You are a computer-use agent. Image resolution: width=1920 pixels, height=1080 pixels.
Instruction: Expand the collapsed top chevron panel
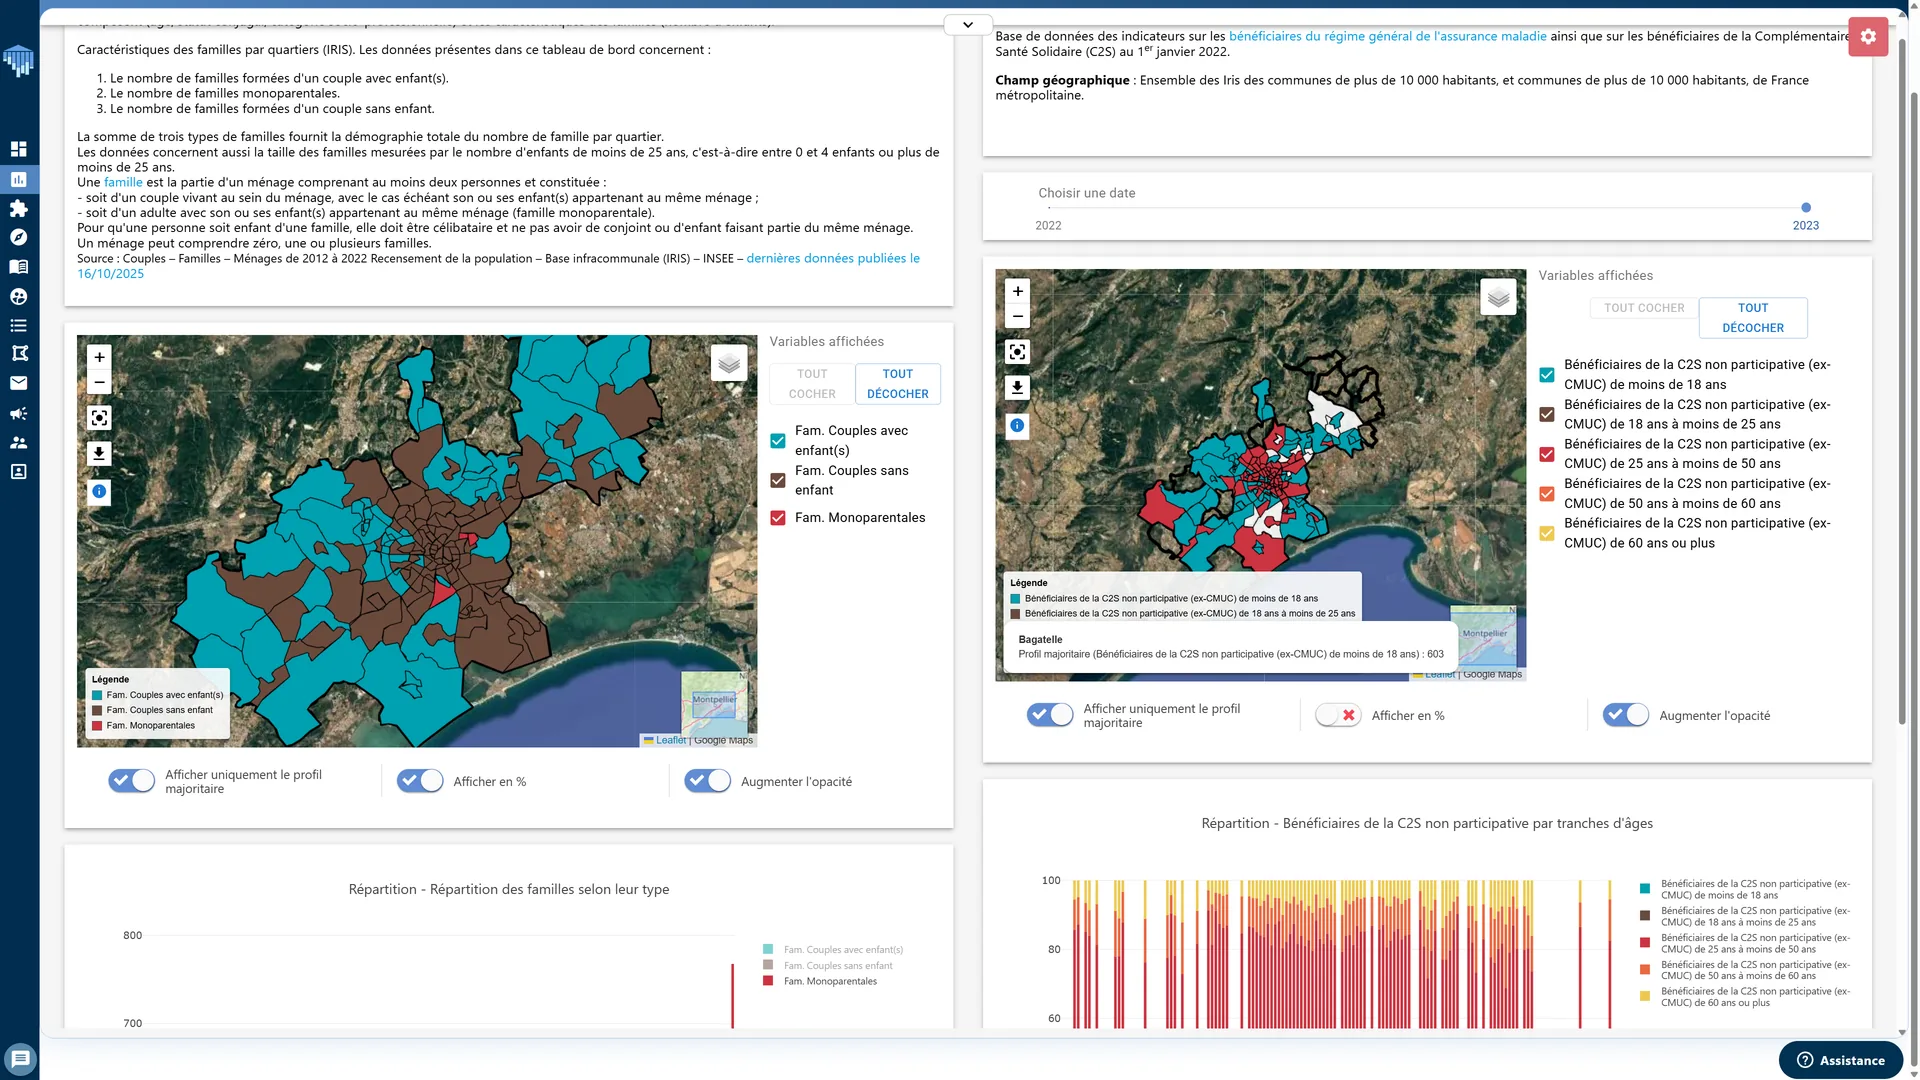click(968, 25)
